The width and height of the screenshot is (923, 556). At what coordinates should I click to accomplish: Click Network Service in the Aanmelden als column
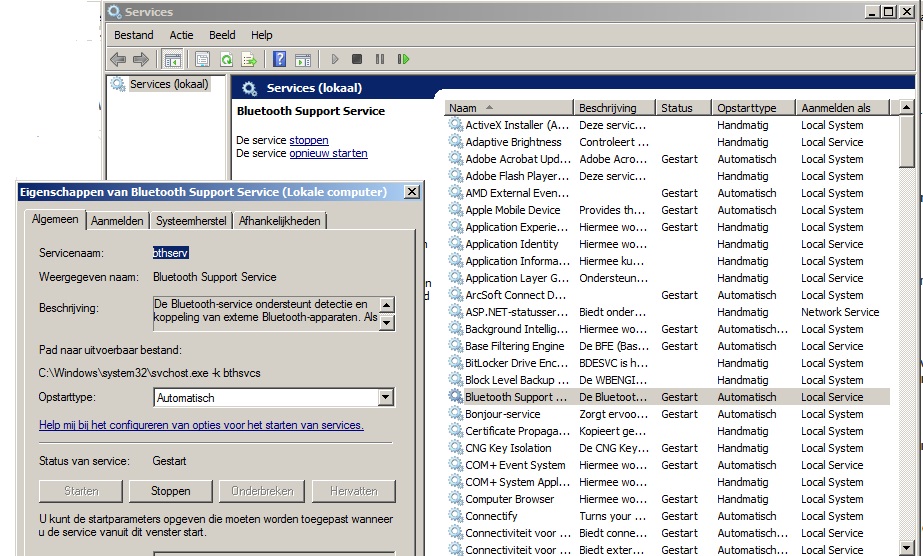tap(840, 312)
